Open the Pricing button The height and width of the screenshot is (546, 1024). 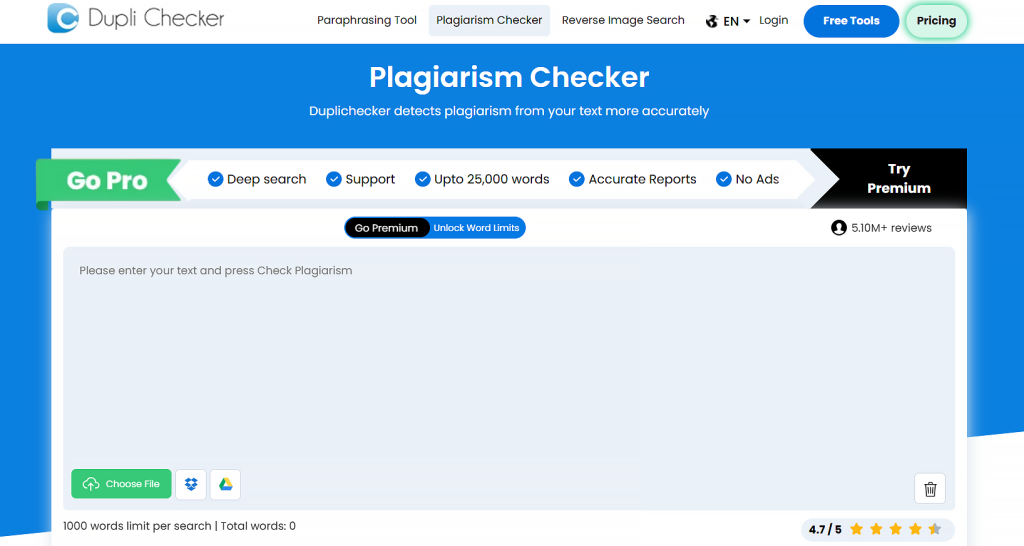(x=936, y=21)
